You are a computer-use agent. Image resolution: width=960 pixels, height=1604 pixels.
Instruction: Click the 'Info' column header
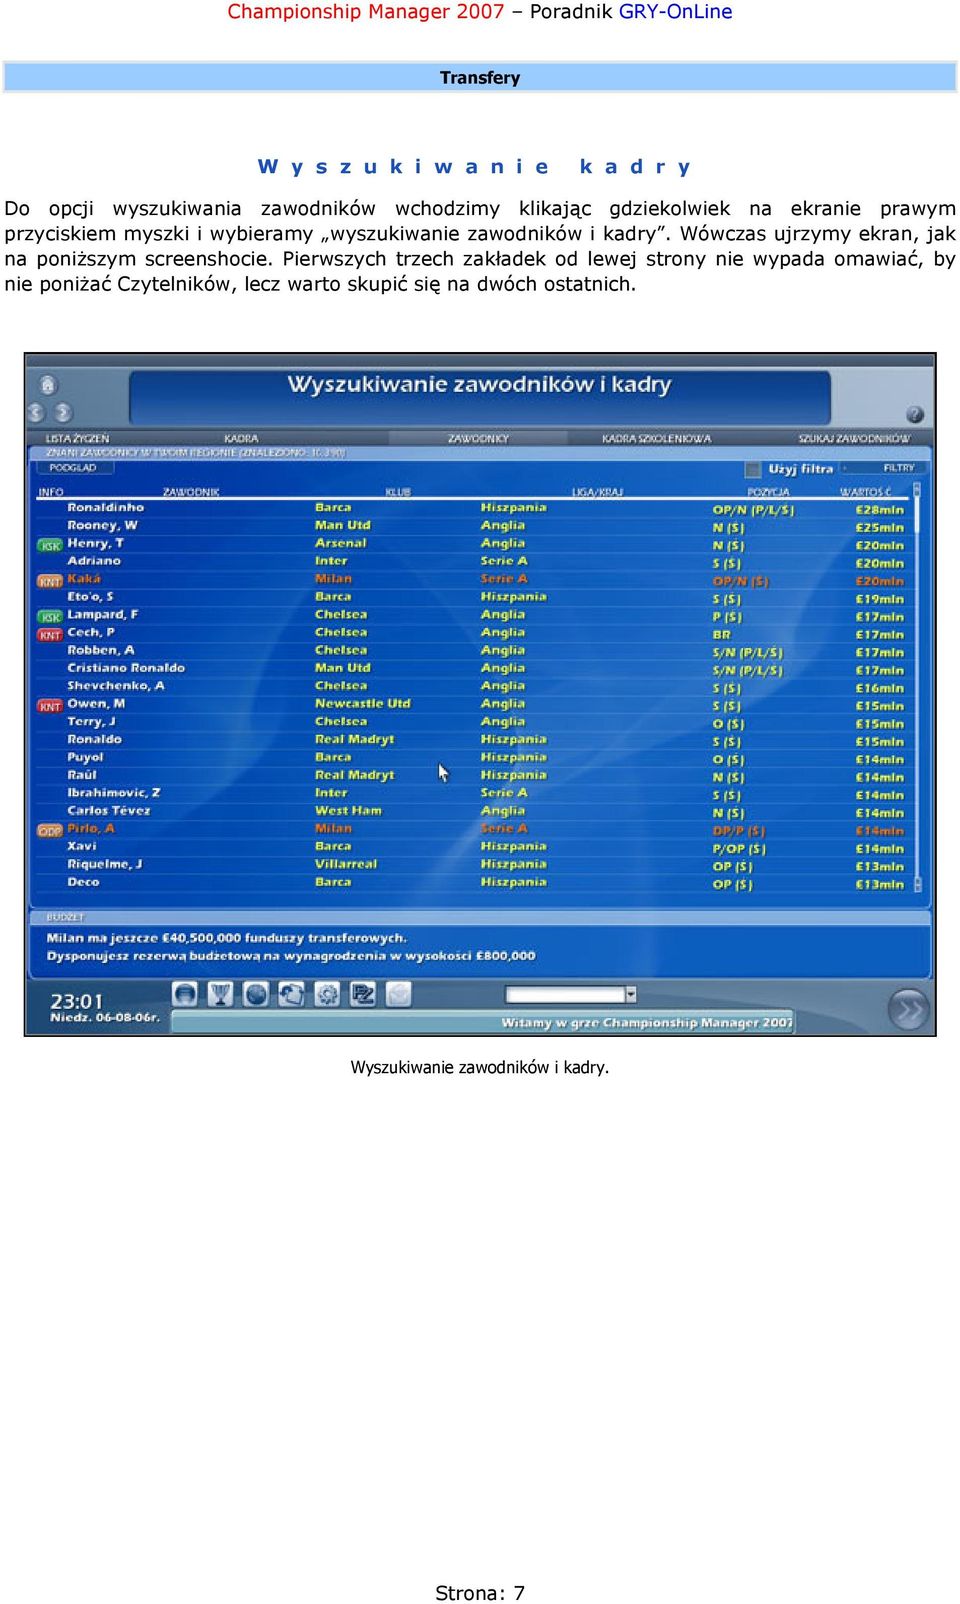pyautogui.click(x=50, y=491)
